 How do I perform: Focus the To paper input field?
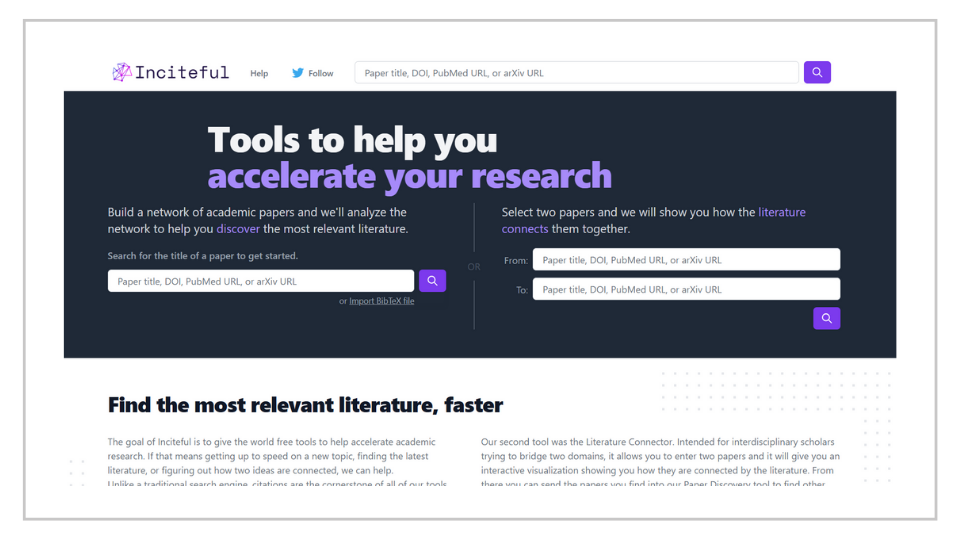(x=686, y=289)
